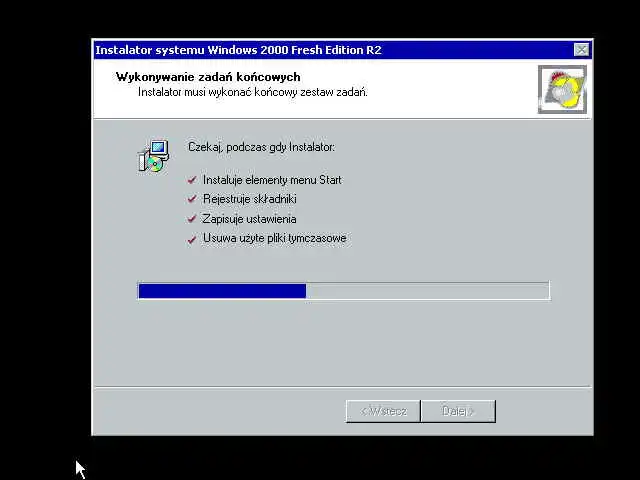This screenshot has height=480, width=640.
Task: Click the checkmark next to Zapisuje ustawienia
Action: [x=192, y=219]
